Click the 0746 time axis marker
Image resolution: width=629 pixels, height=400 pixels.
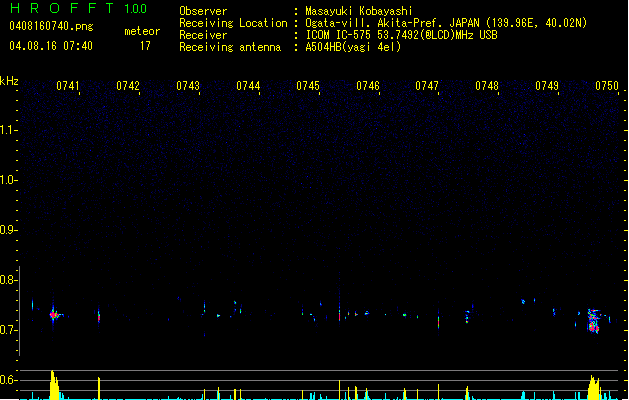click(368, 86)
